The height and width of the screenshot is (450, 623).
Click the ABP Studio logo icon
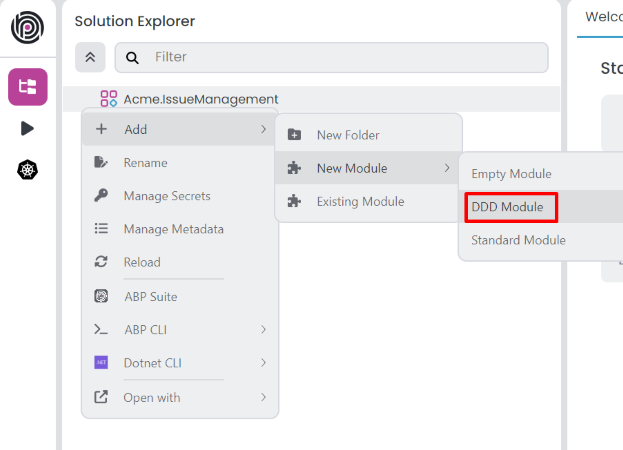coord(27,27)
